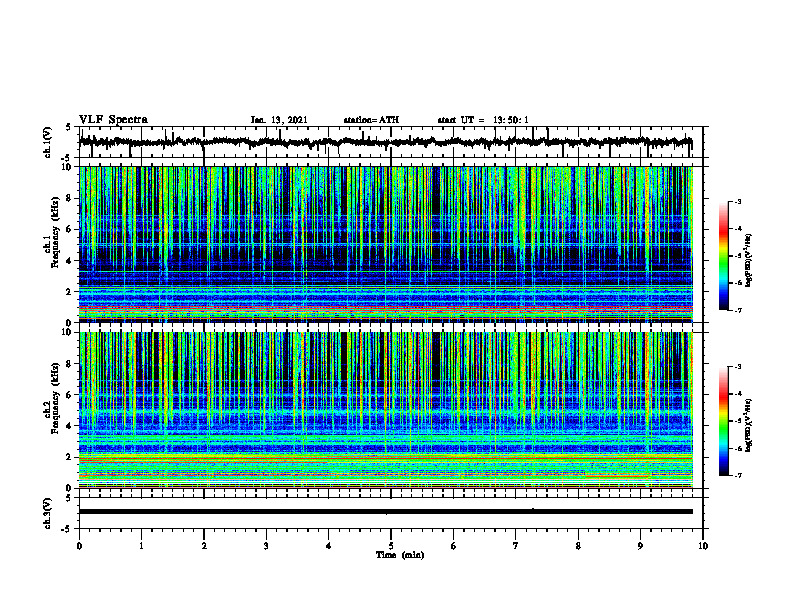
Task: Click the "-7" tick on ch.1 colorbar
Action: [x=738, y=310]
